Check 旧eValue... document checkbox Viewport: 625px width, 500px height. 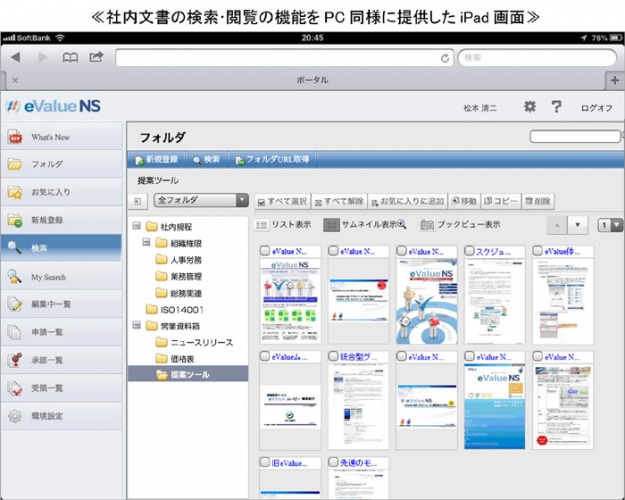(x=265, y=462)
